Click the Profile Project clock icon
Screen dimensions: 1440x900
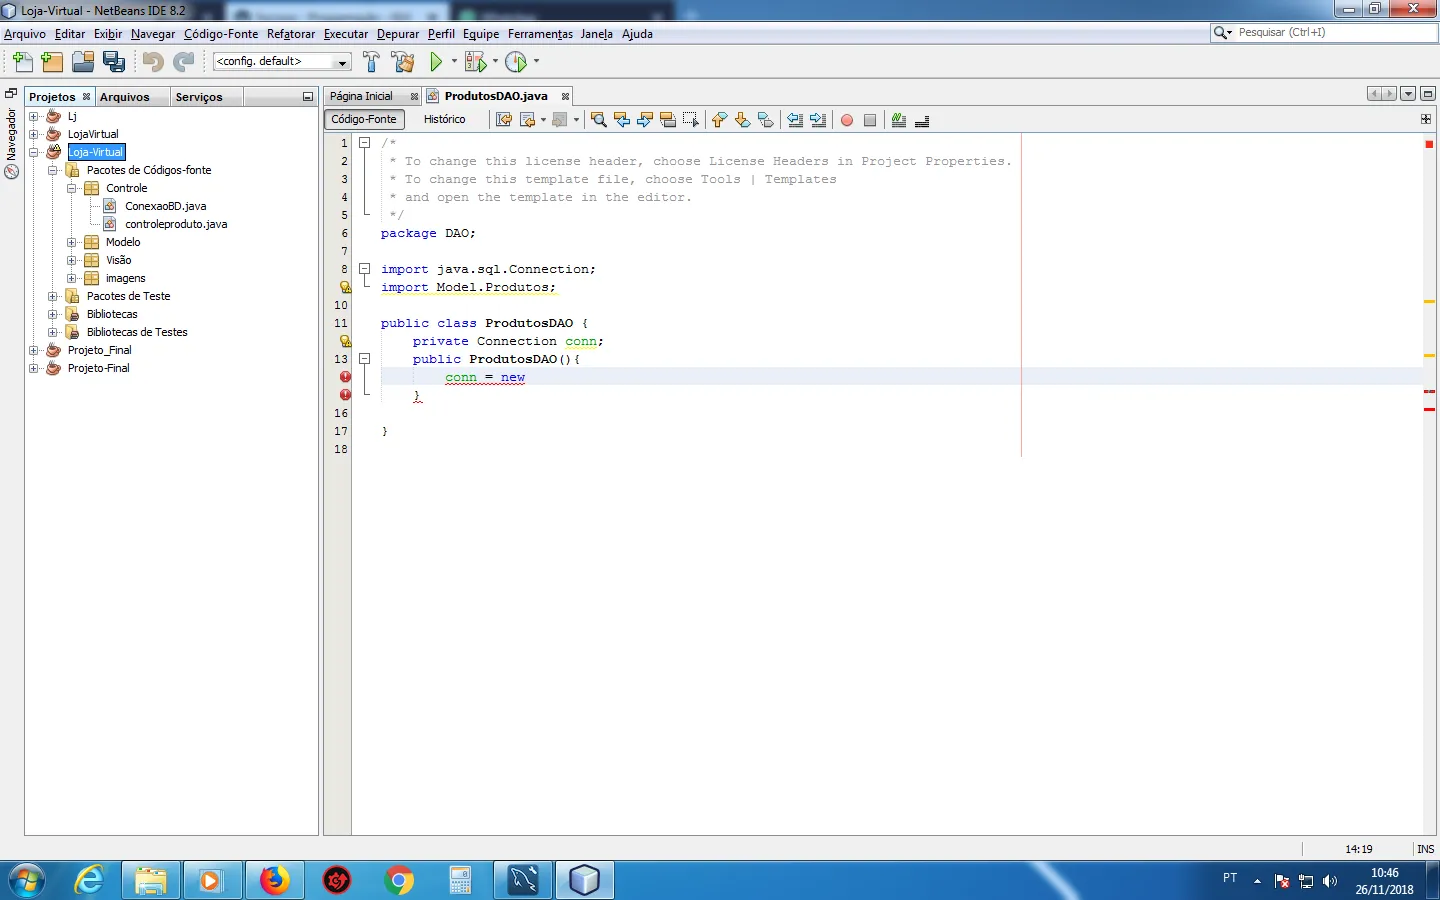click(x=516, y=62)
